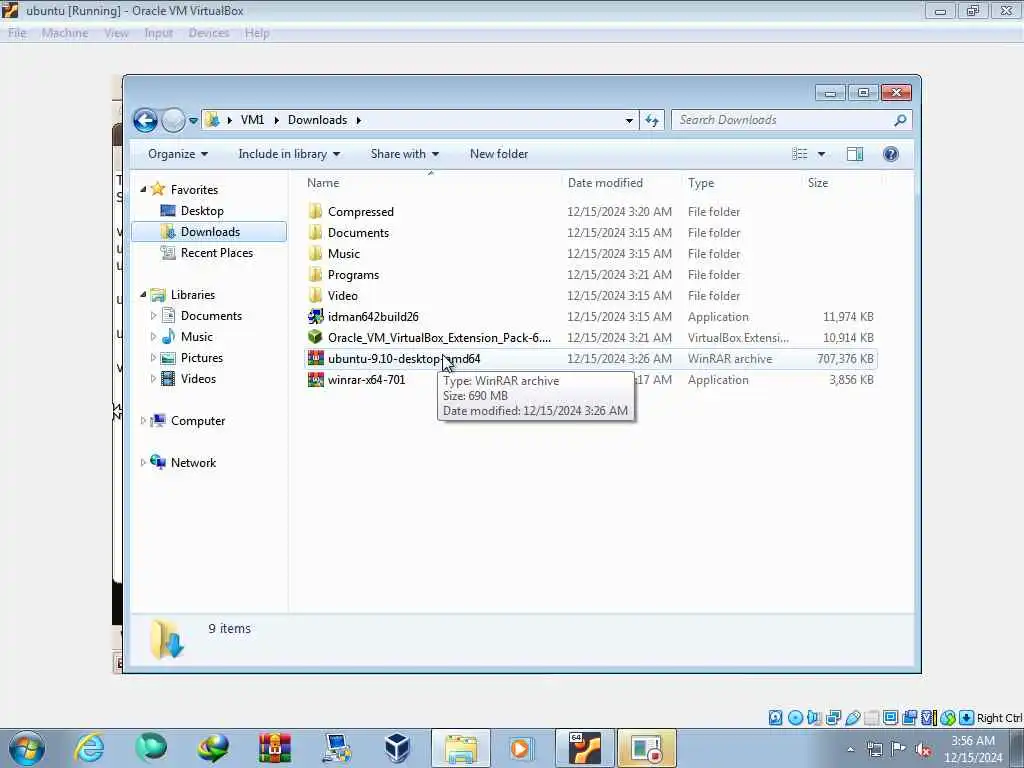This screenshot has width=1024, height=768.
Task: Click the network tray icon
Action: (874, 749)
